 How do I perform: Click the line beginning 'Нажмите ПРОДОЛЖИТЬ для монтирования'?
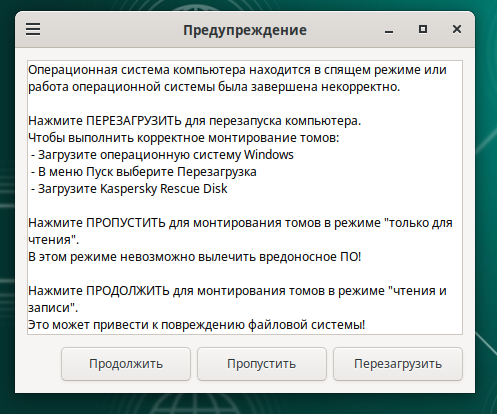tap(237, 291)
